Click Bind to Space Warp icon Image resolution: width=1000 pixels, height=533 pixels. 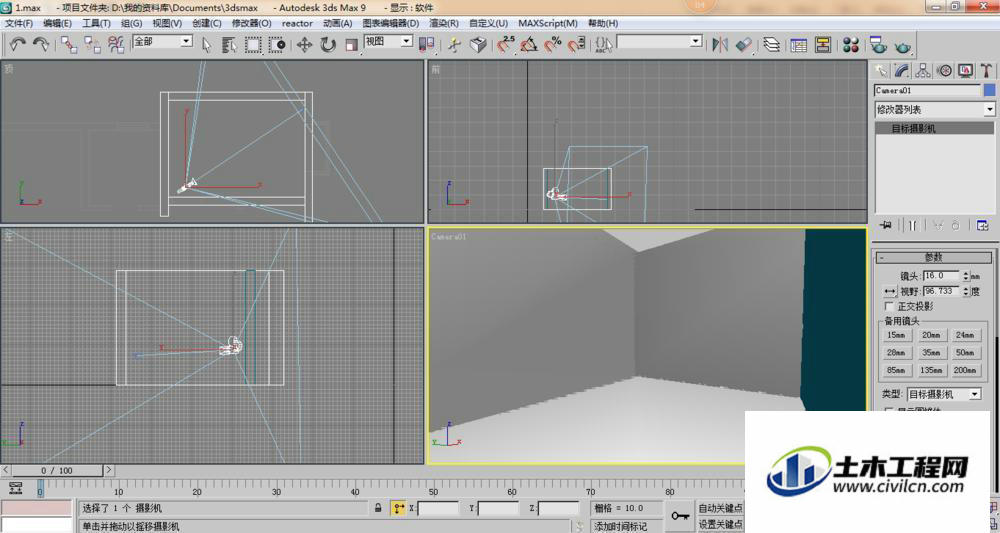(115, 44)
